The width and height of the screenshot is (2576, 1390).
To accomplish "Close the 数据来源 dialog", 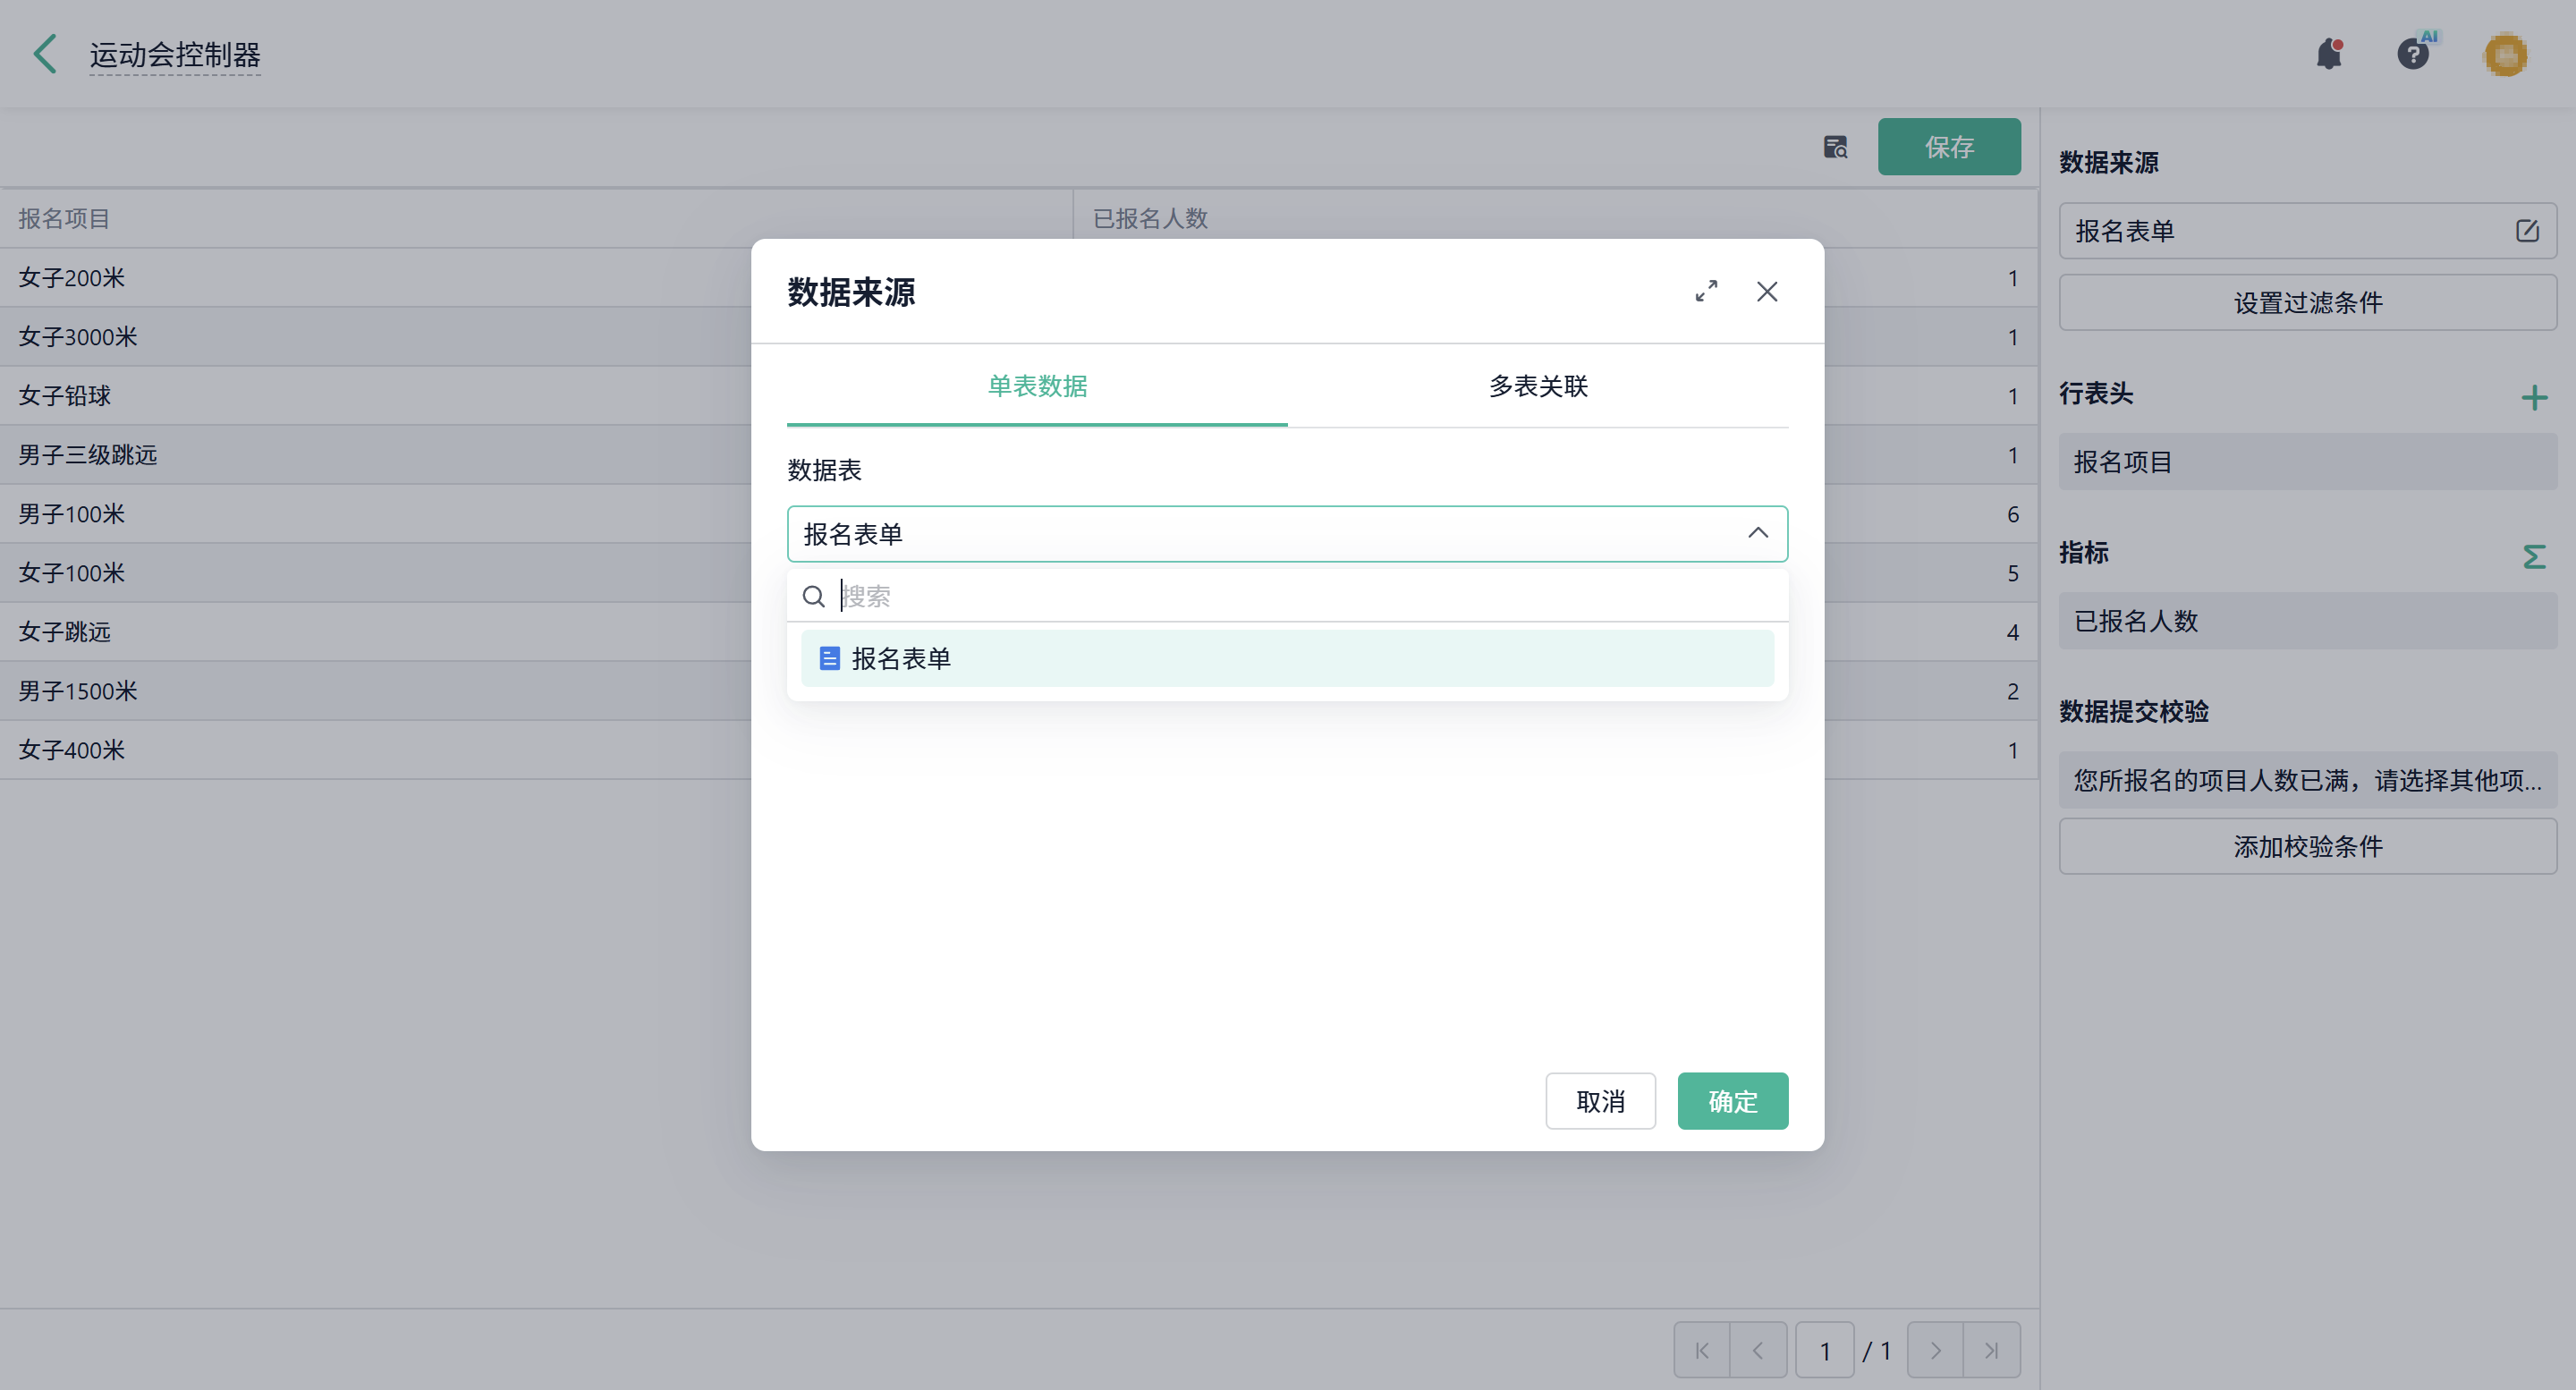I will click(1767, 291).
